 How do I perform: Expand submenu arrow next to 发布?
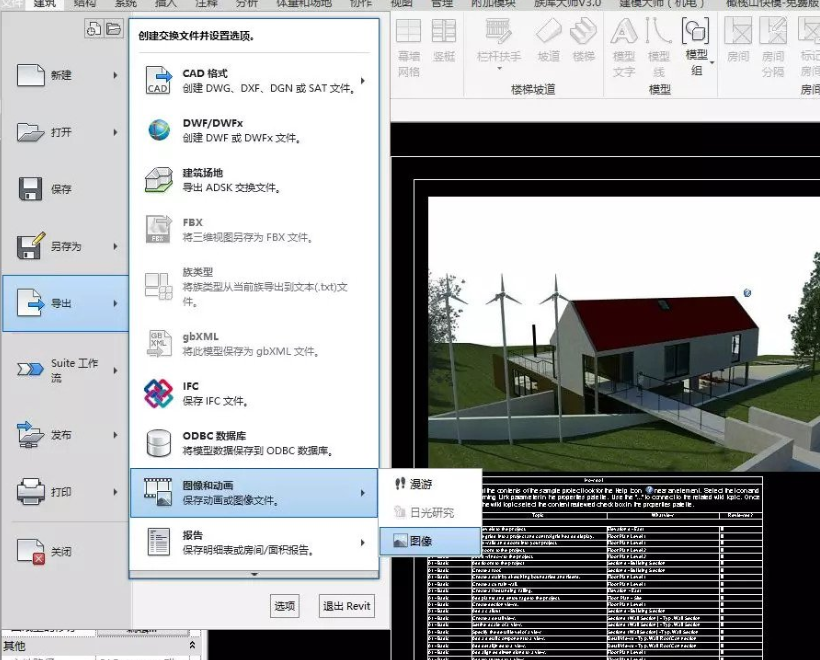[115, 435]
